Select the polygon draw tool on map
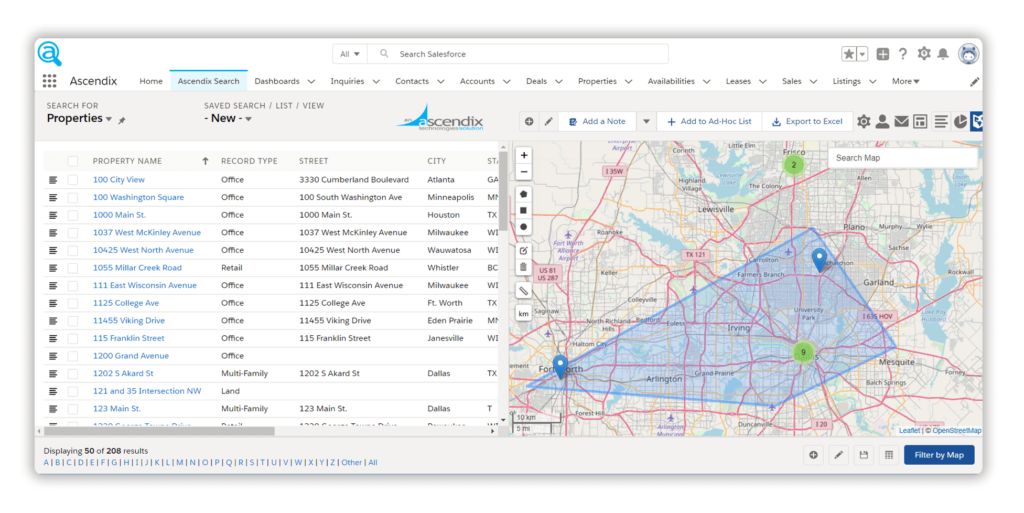This screenshot has height=513, width=1024. (x=524, y=194)
